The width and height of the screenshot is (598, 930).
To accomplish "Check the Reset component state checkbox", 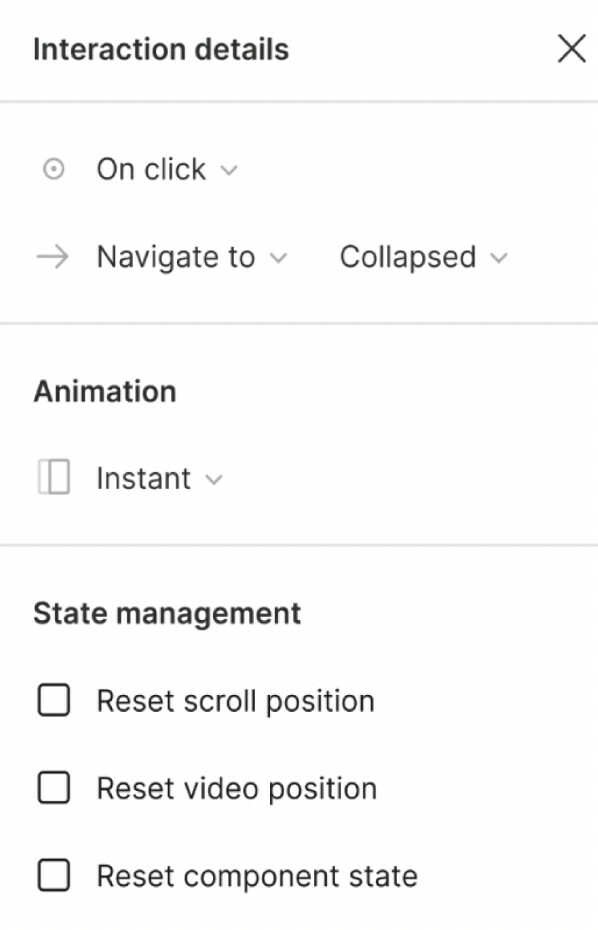I will coord(54,875).
